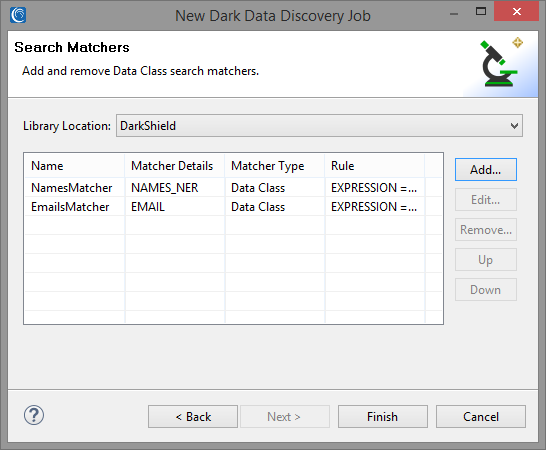
Task: Click the Remove... button
Action: tap(485, 230)
